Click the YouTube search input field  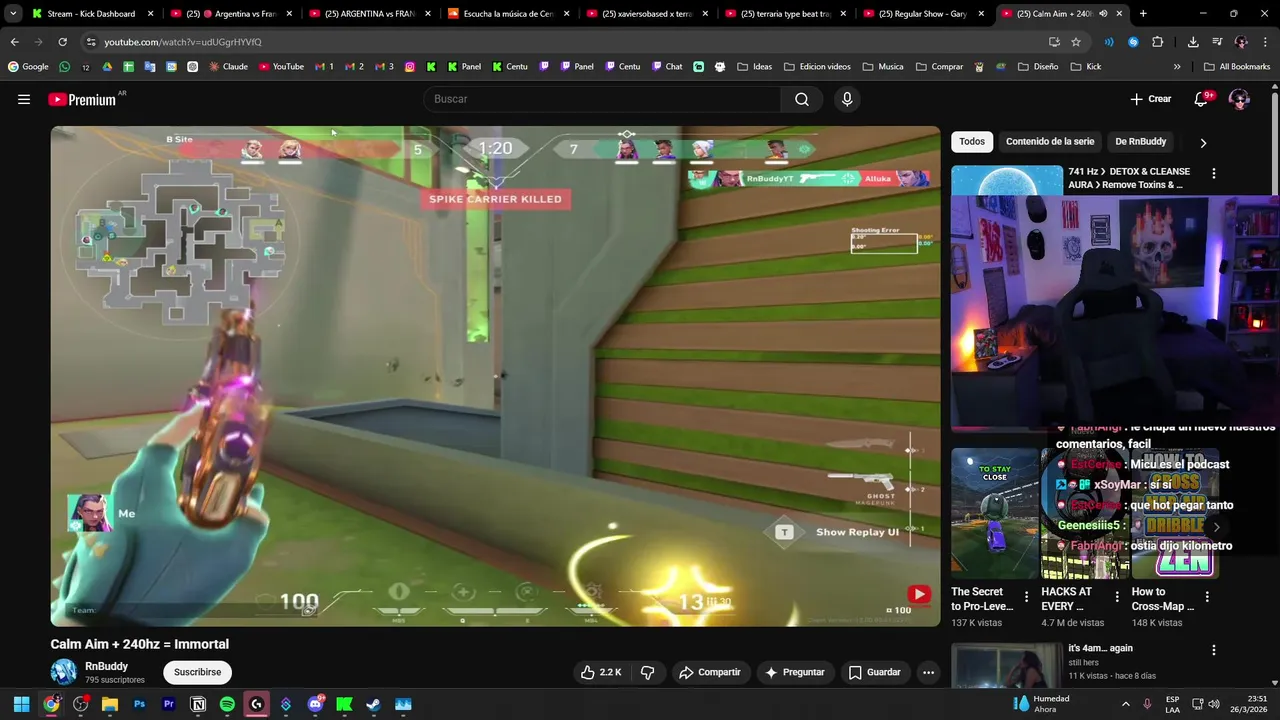(x=602, y=99)
